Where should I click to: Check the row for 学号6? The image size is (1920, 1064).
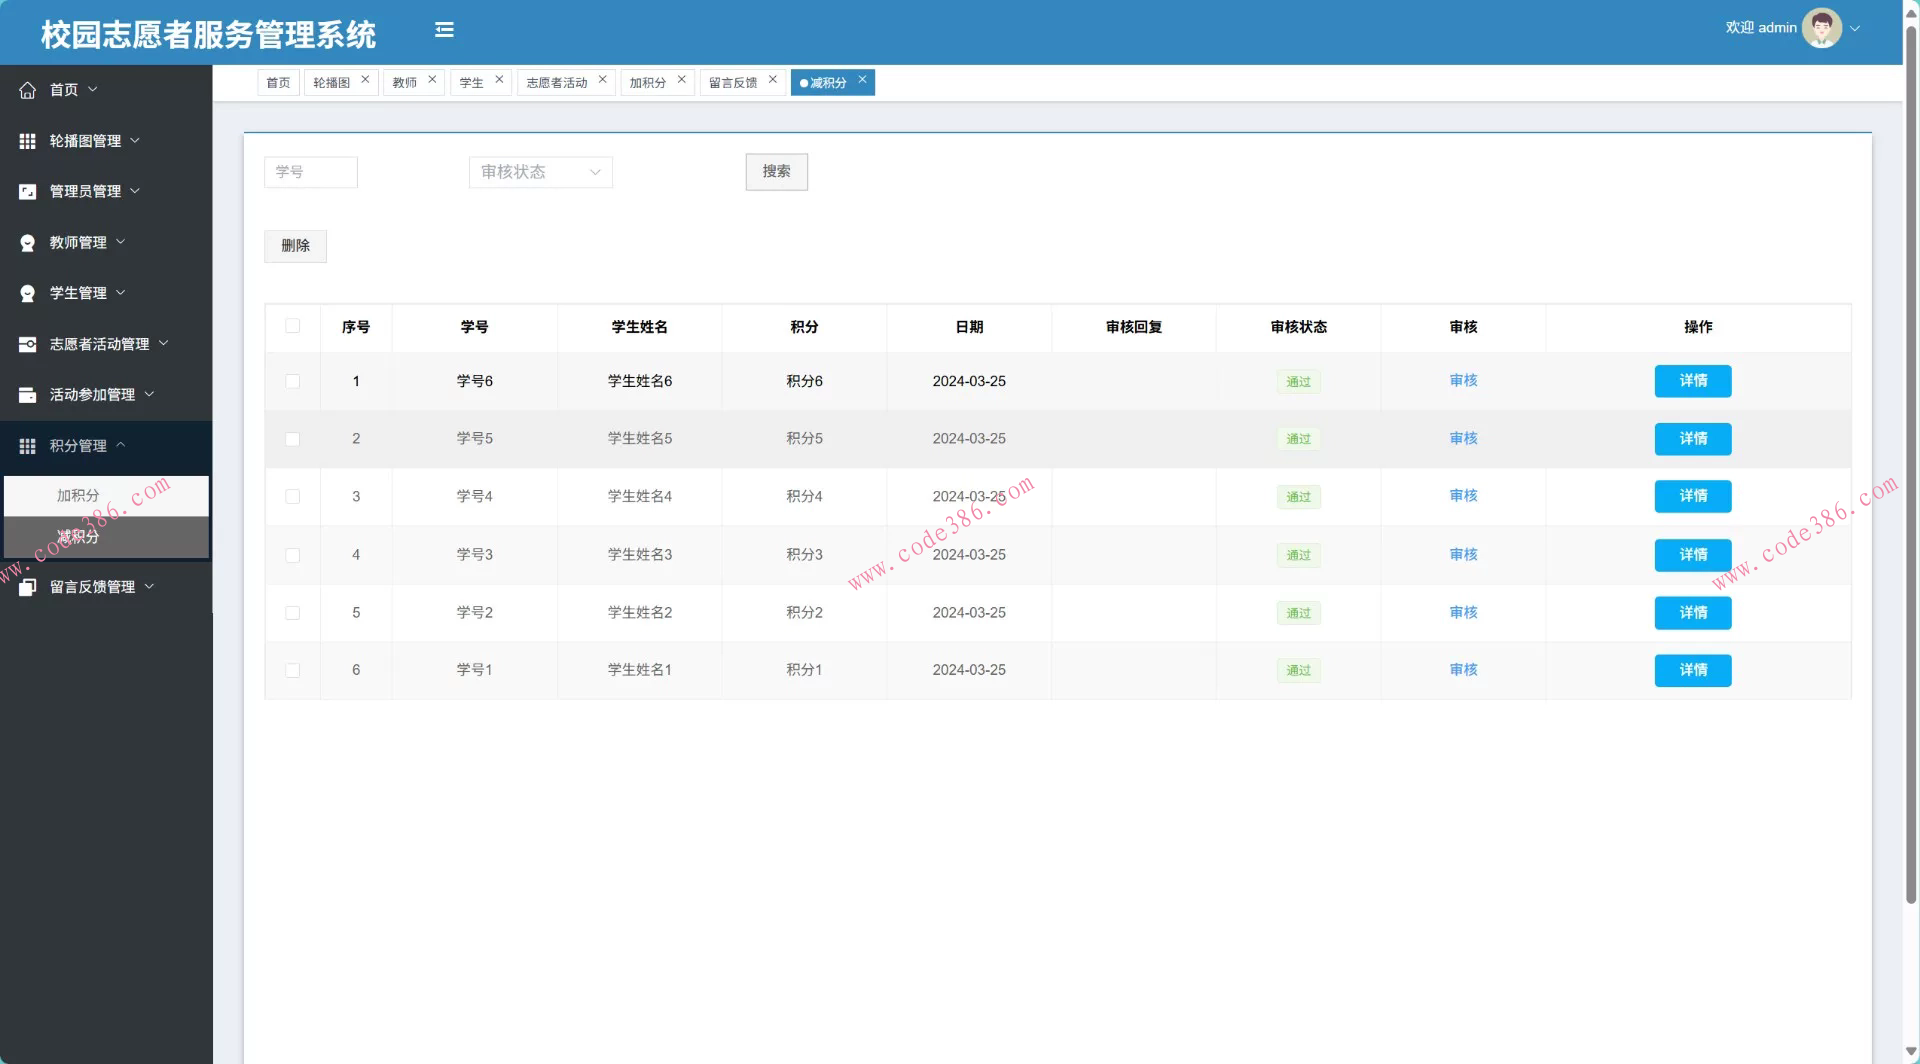pos(292,381)
